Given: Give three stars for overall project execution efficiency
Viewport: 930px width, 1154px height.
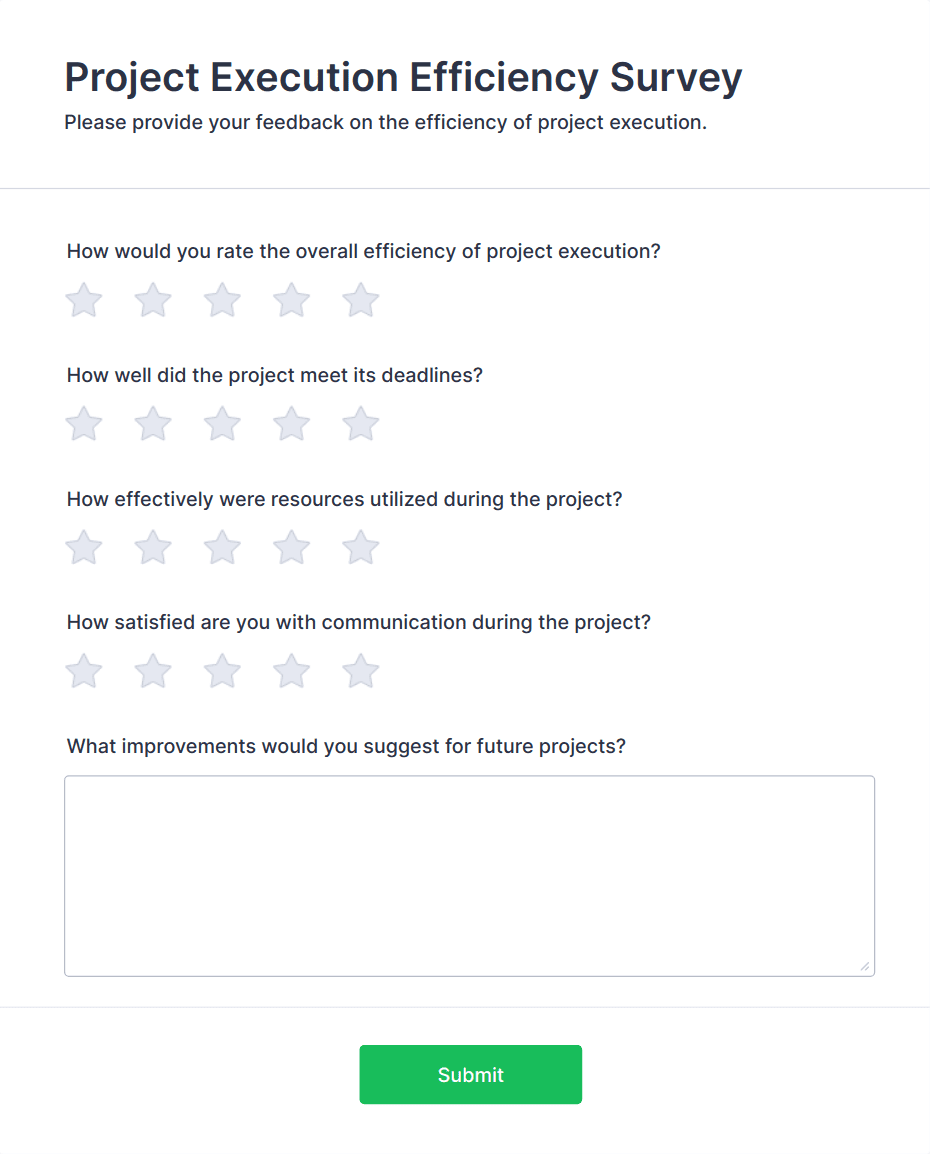Looking at the screenshot, I should [221, 300].
